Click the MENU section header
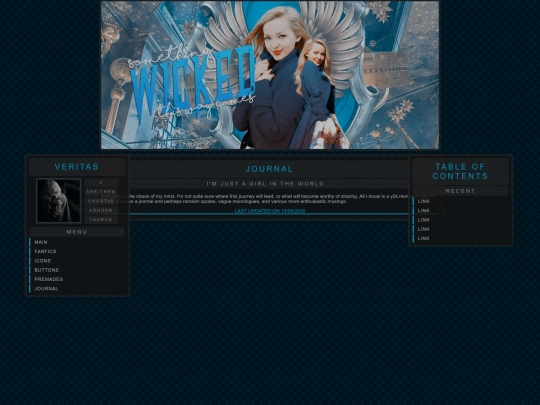This screenshot has width=540, height=405. click(77, 232)
